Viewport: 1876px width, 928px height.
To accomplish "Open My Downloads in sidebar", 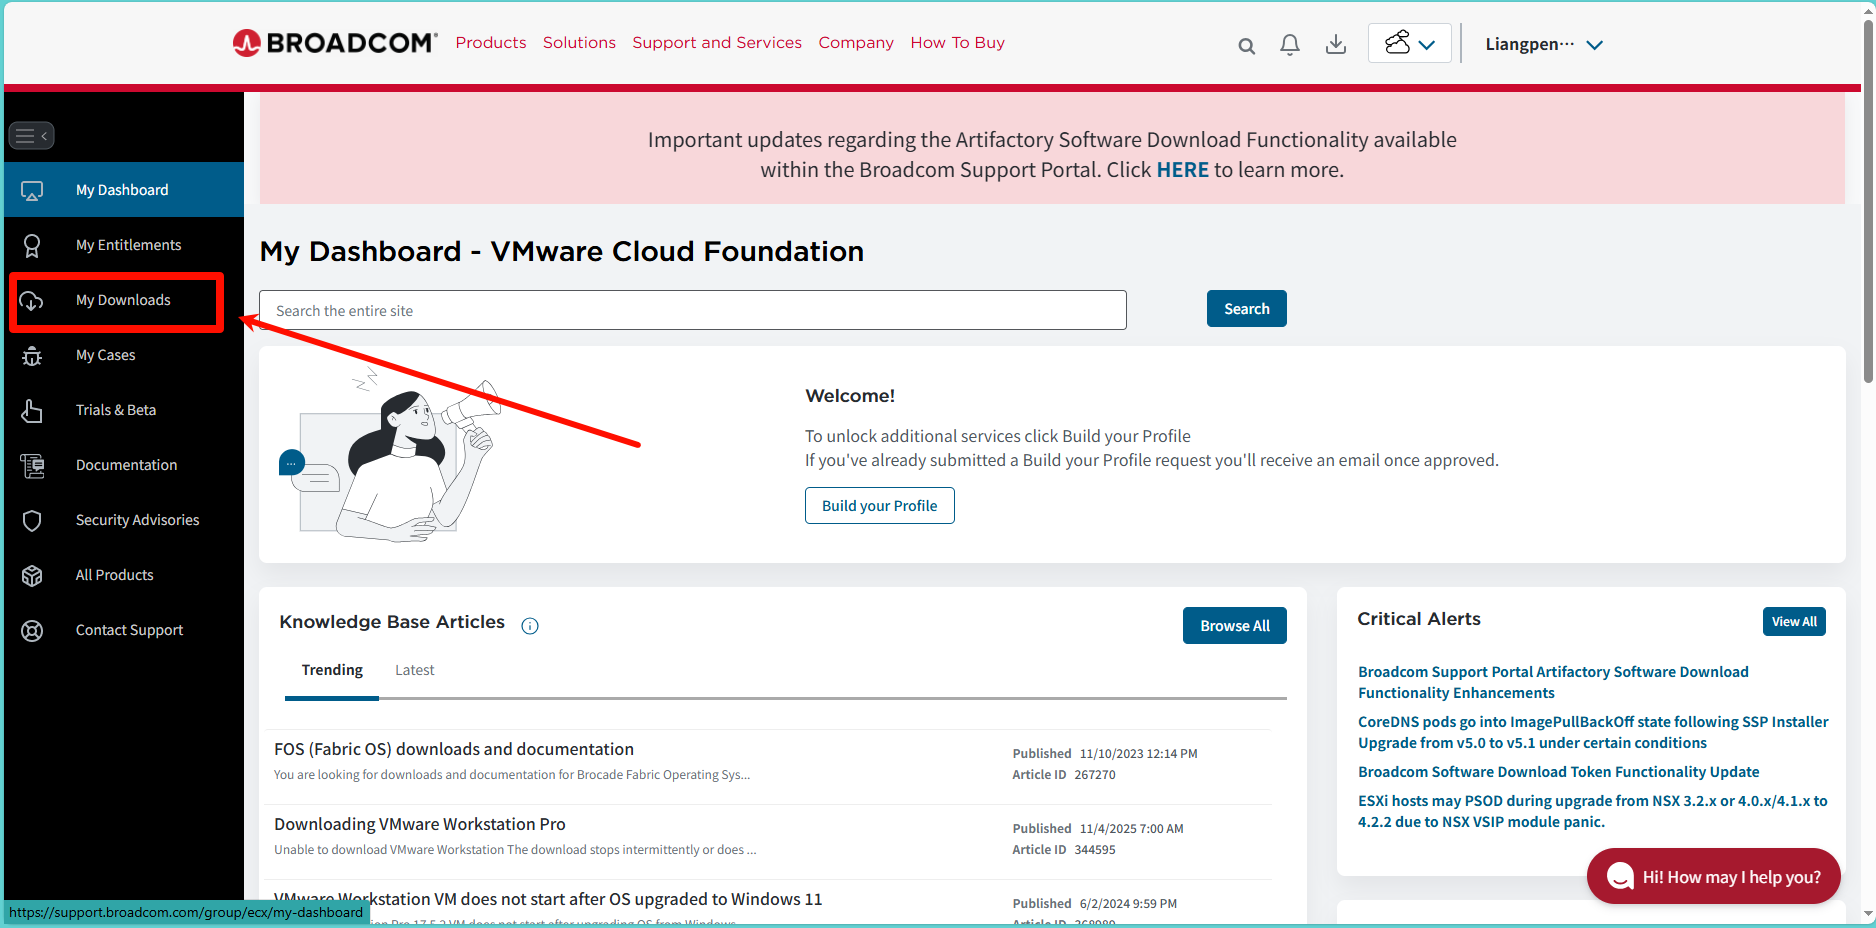I will (124, 300).
